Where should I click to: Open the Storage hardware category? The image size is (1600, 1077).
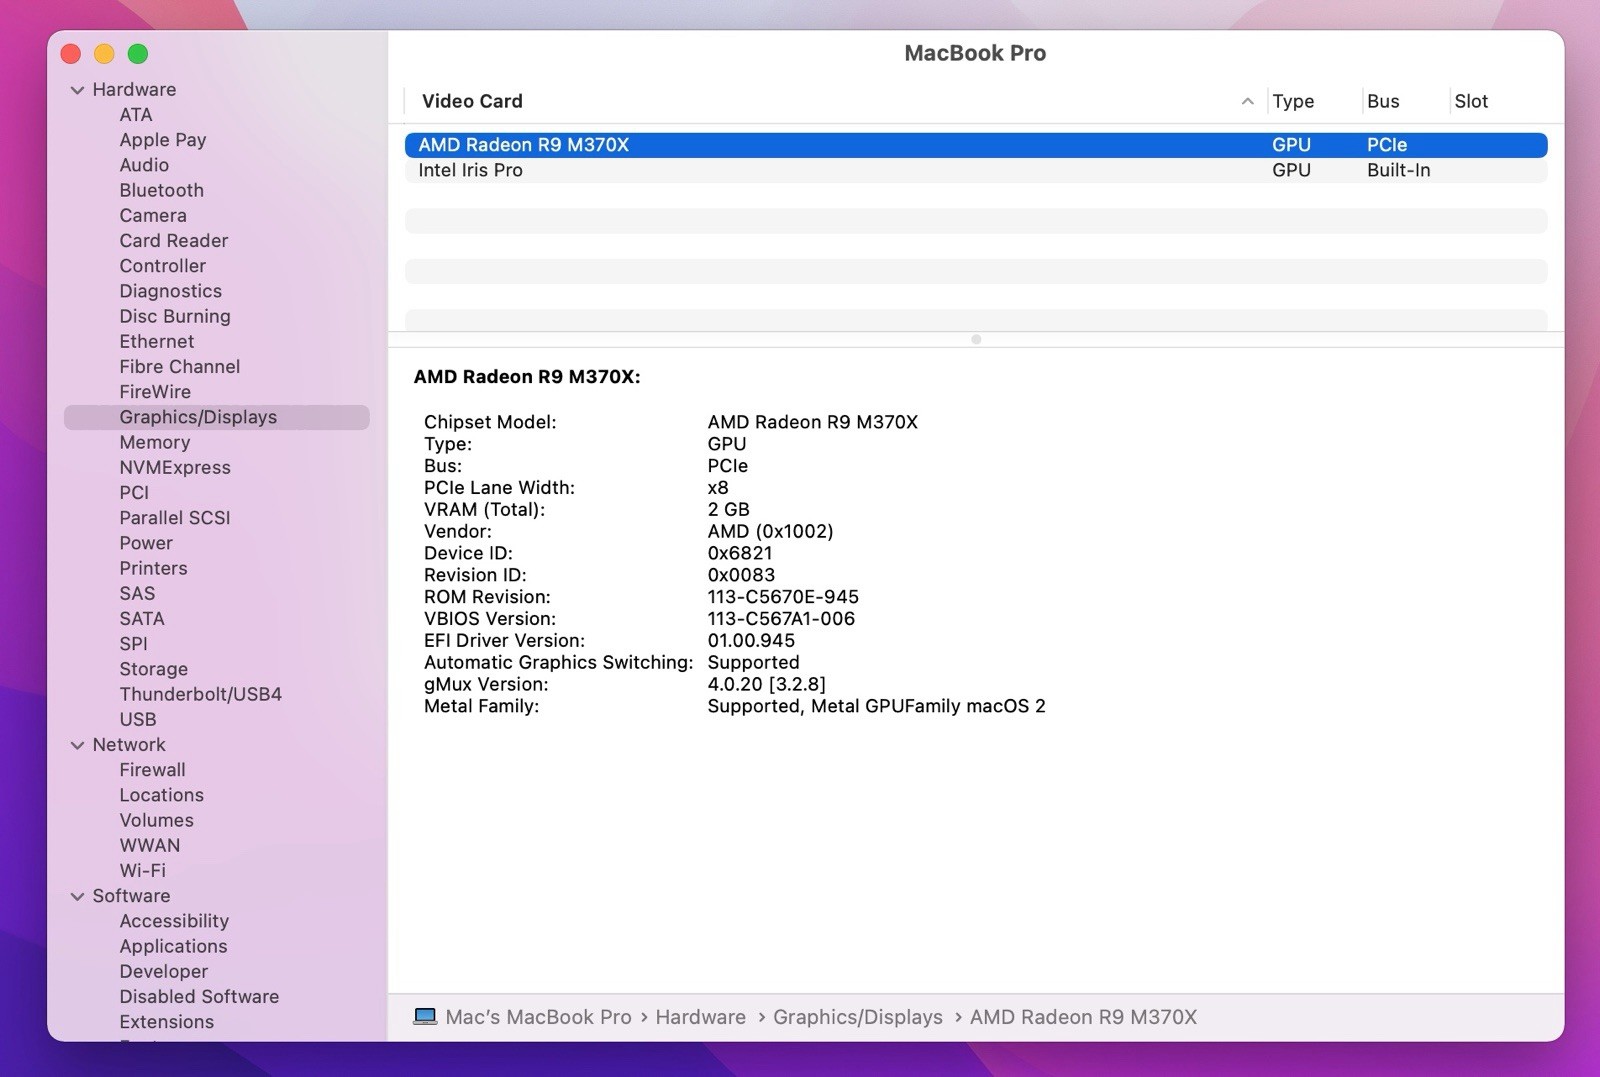[x=153, y=669]
